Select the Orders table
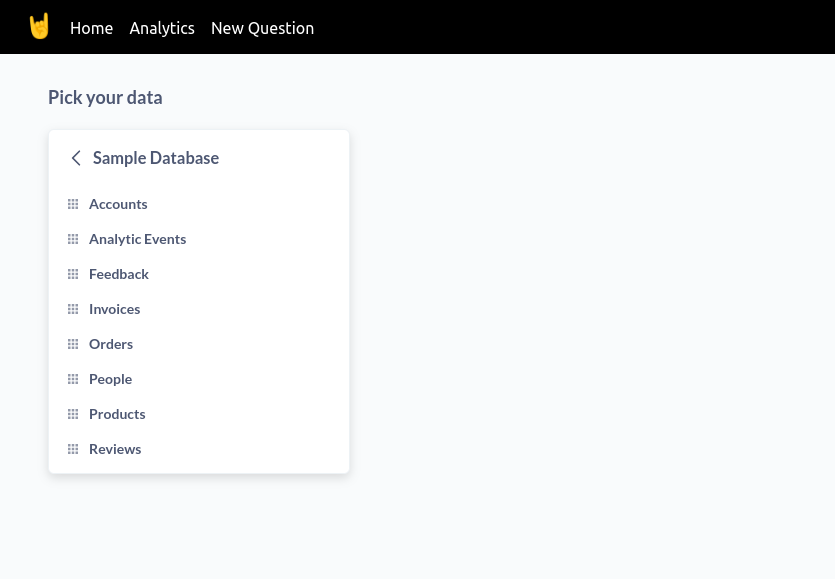835x579 pixels. pyautogui.click(x=111, y=344)
